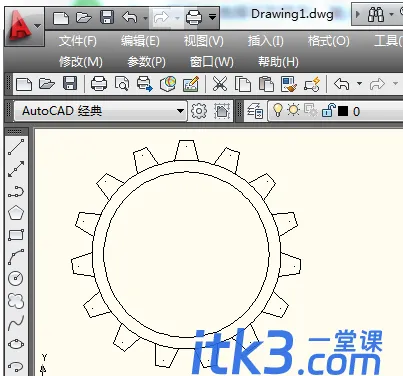
Task: Choose the Circle drawing tool
Action: point(16,278)
